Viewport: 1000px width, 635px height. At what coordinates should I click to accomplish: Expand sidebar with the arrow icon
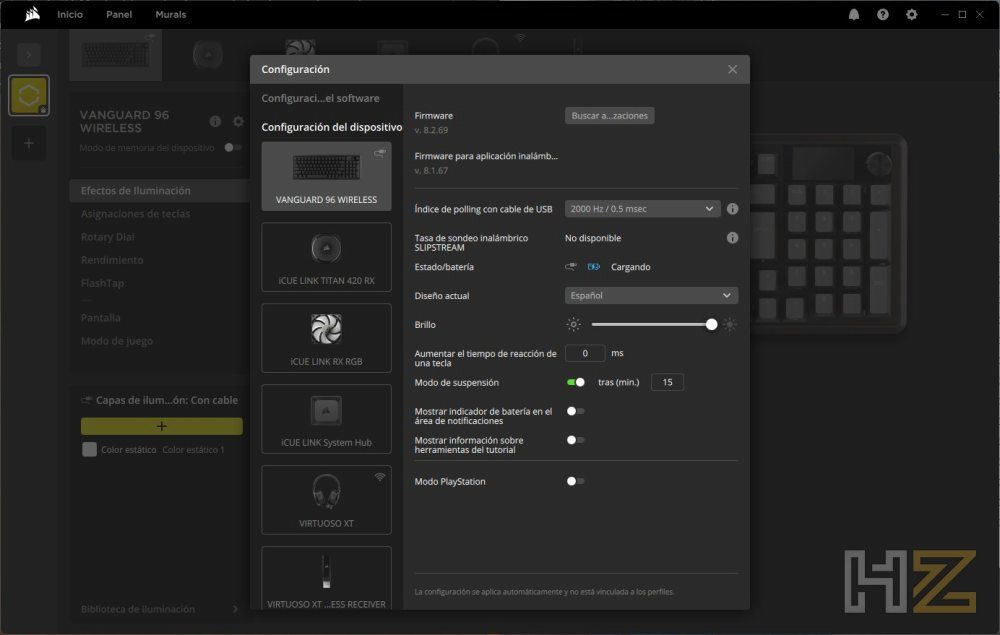(x=29, y=55)
